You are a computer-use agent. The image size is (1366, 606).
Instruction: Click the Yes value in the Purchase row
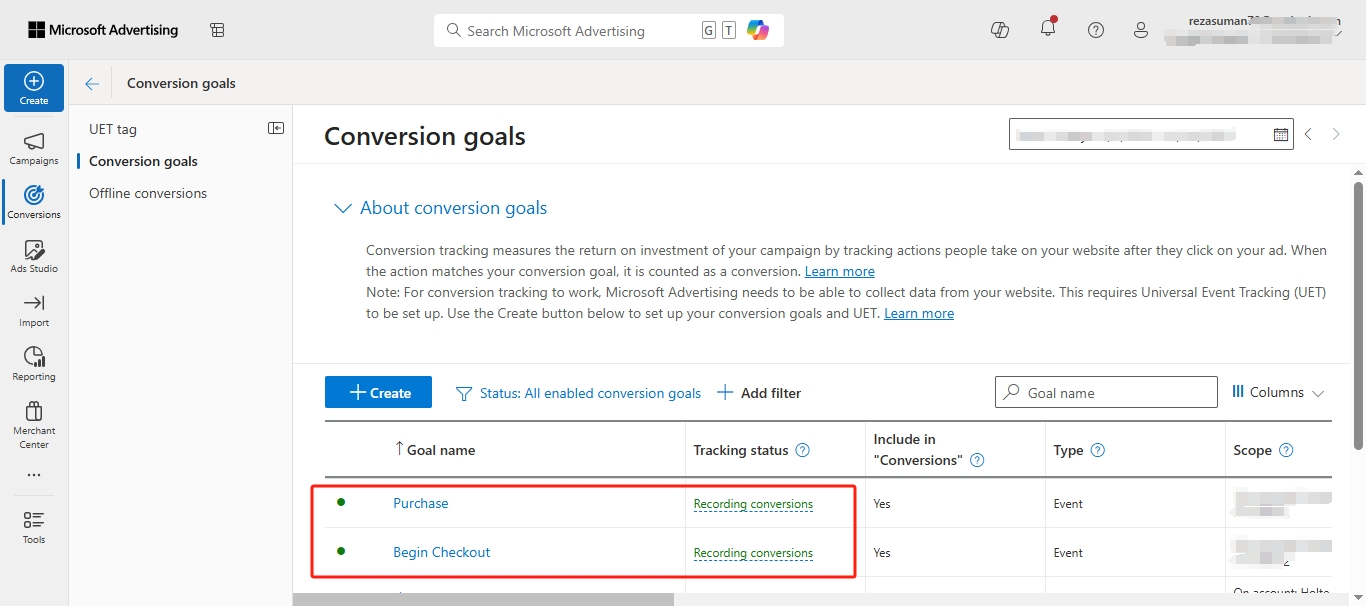pos(882,503)
